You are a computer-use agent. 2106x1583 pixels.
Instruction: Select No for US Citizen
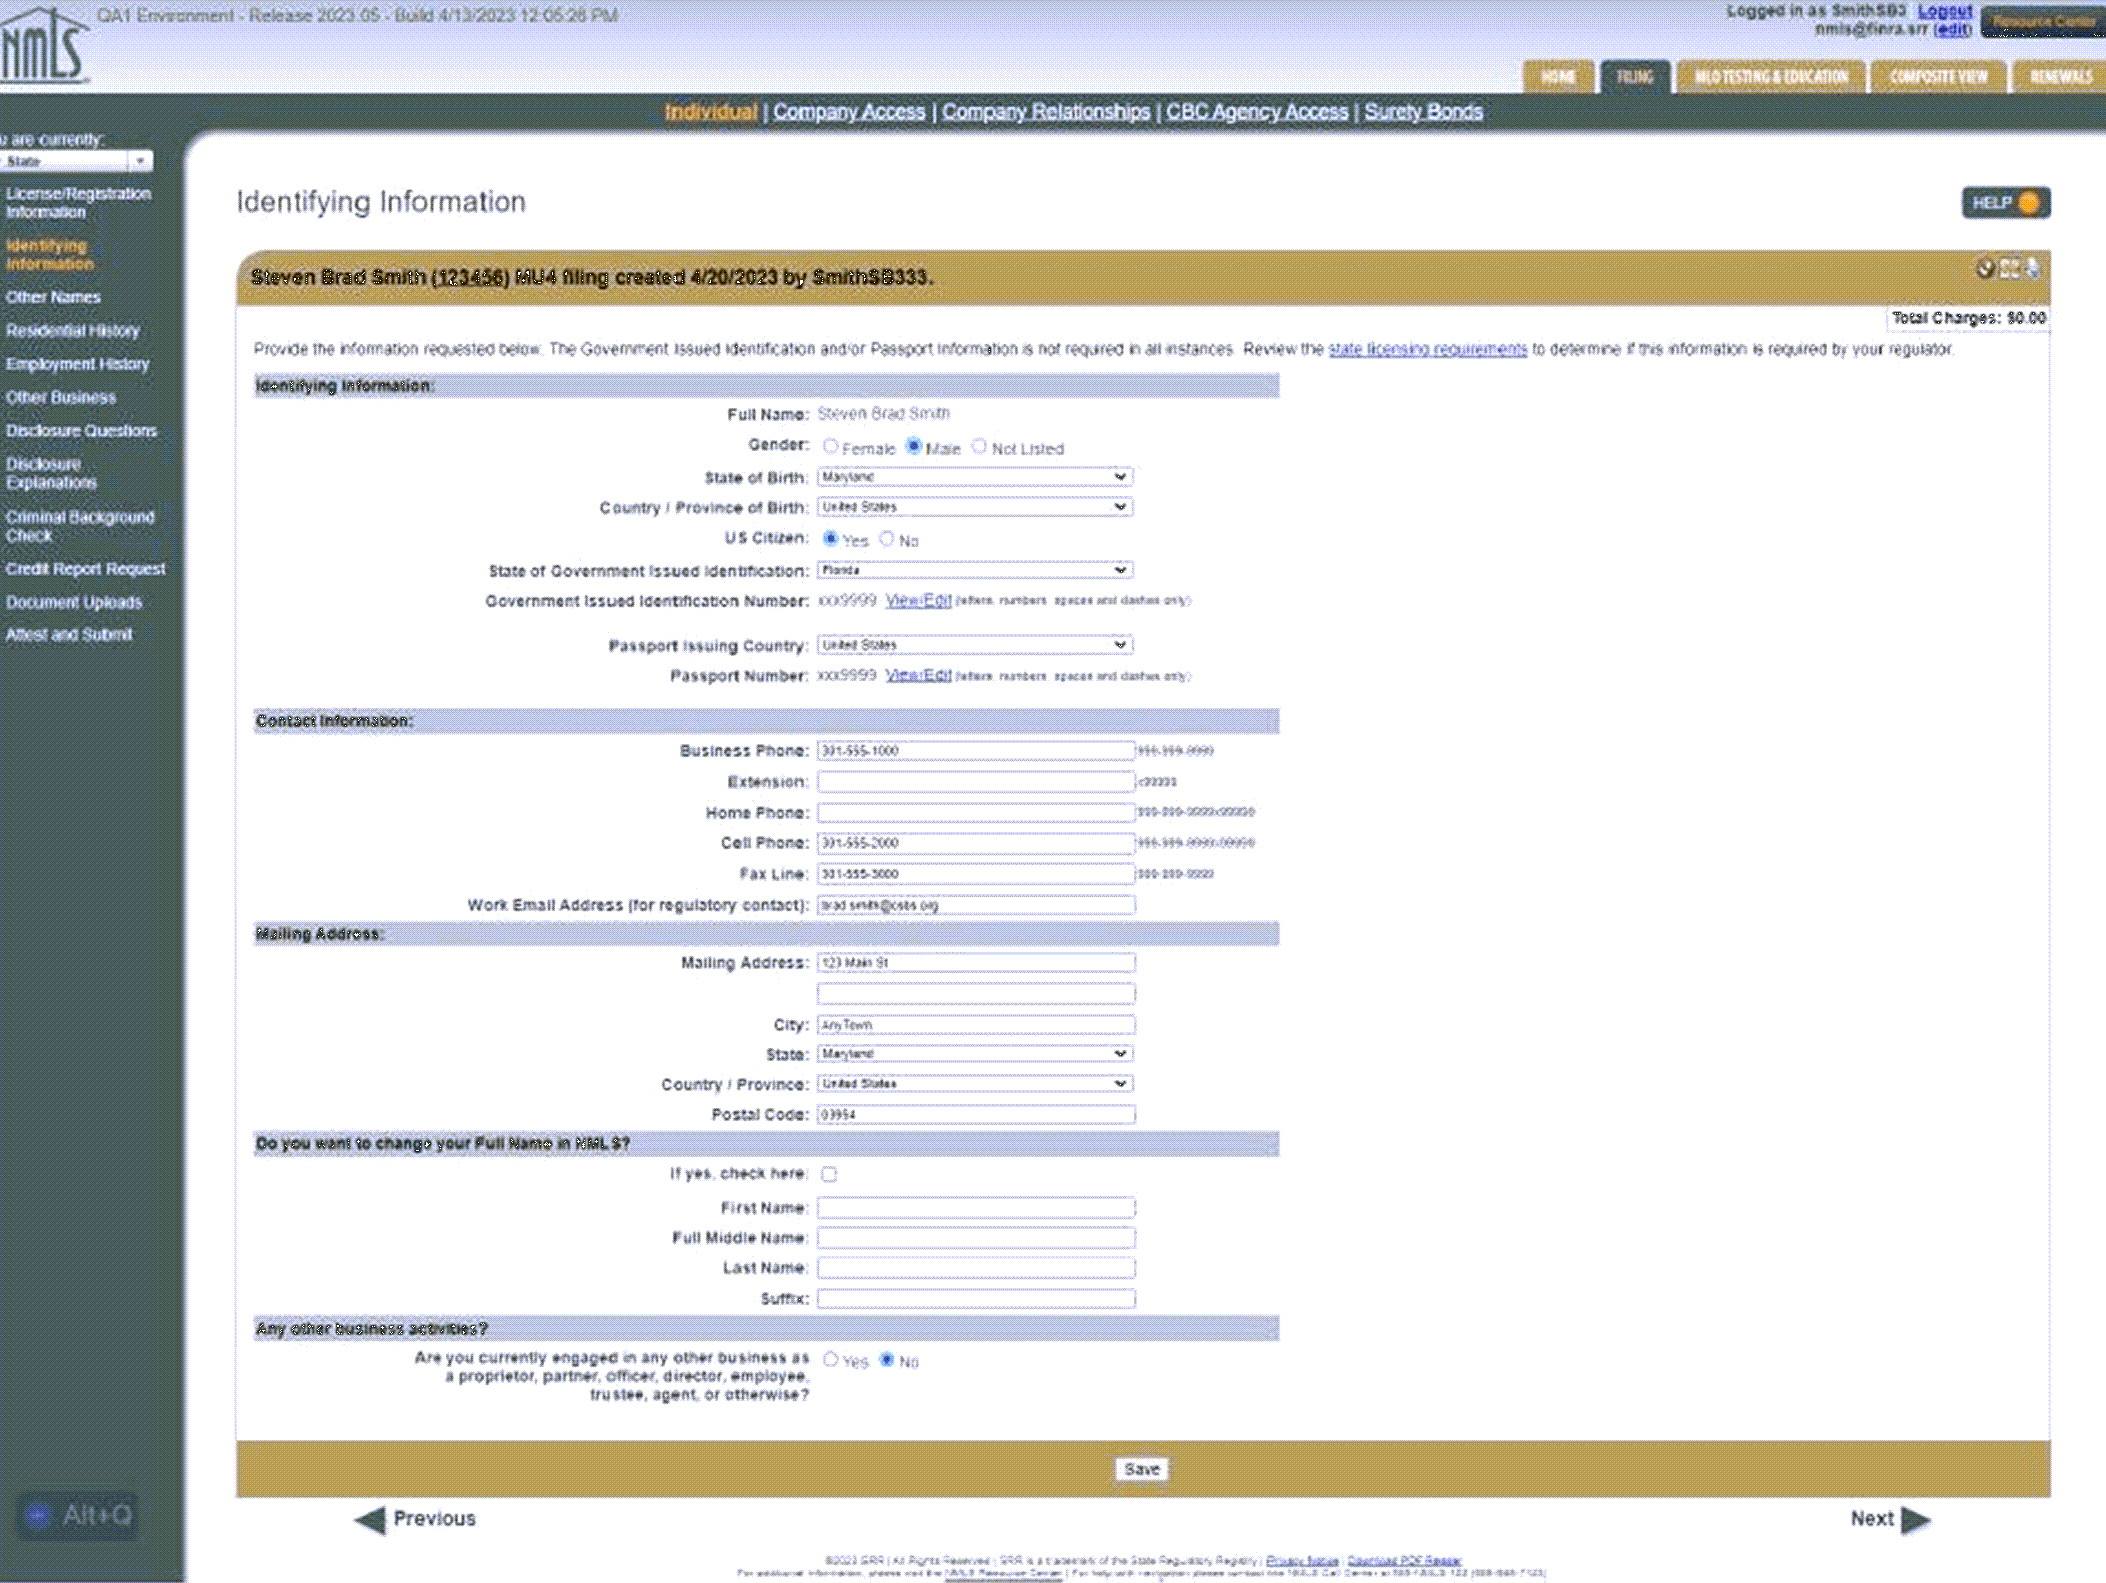(x=887, y=538)
